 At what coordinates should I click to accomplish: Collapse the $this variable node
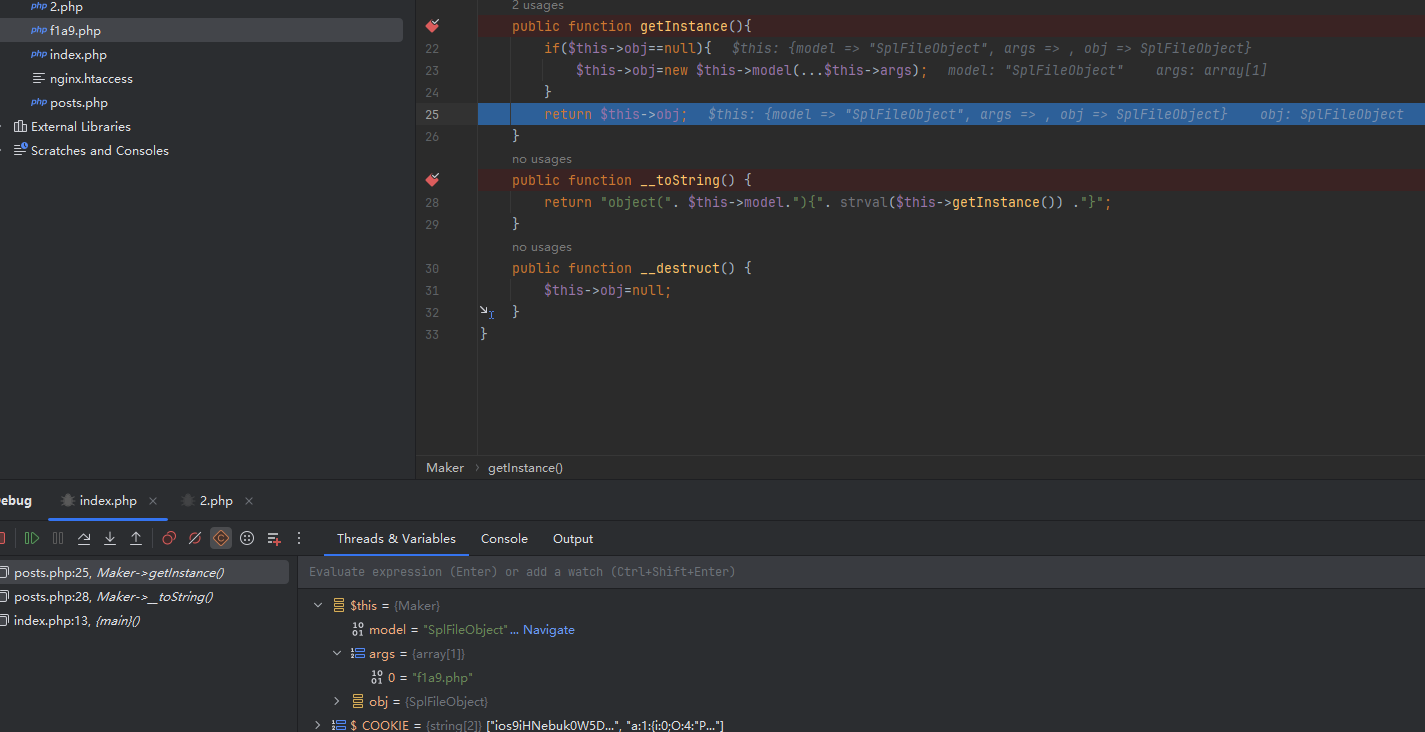pos(318,606)
